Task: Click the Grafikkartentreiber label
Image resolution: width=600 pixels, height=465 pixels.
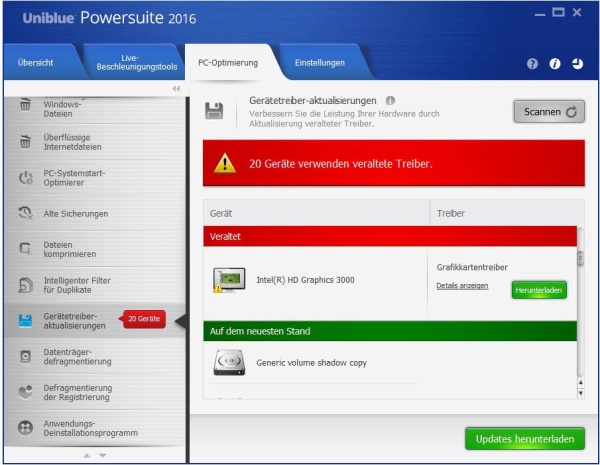Action: 472,267
